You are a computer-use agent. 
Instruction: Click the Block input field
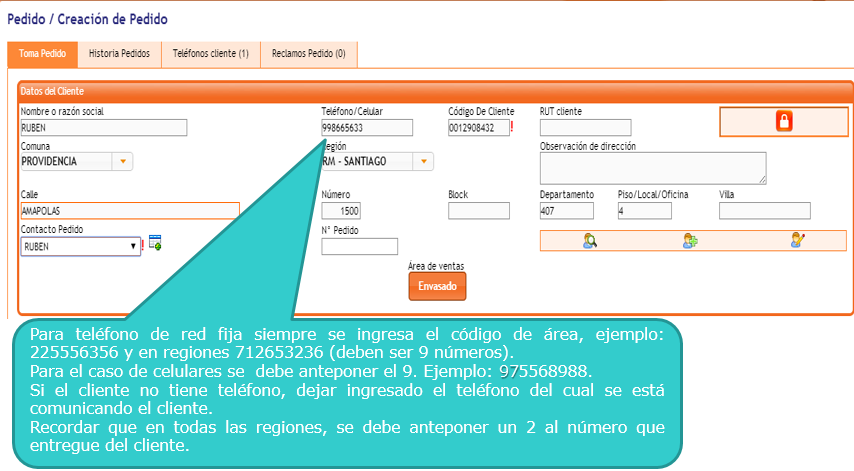coord(479,211)
